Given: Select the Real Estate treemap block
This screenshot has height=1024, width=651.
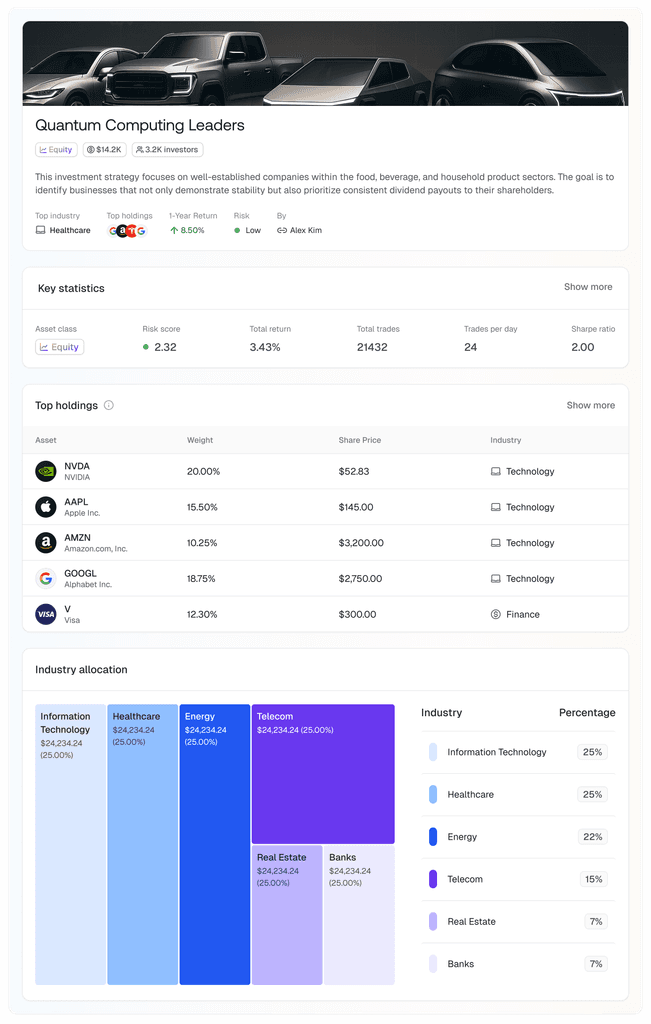Looking at the screenshot, I should tap(287, 915).
